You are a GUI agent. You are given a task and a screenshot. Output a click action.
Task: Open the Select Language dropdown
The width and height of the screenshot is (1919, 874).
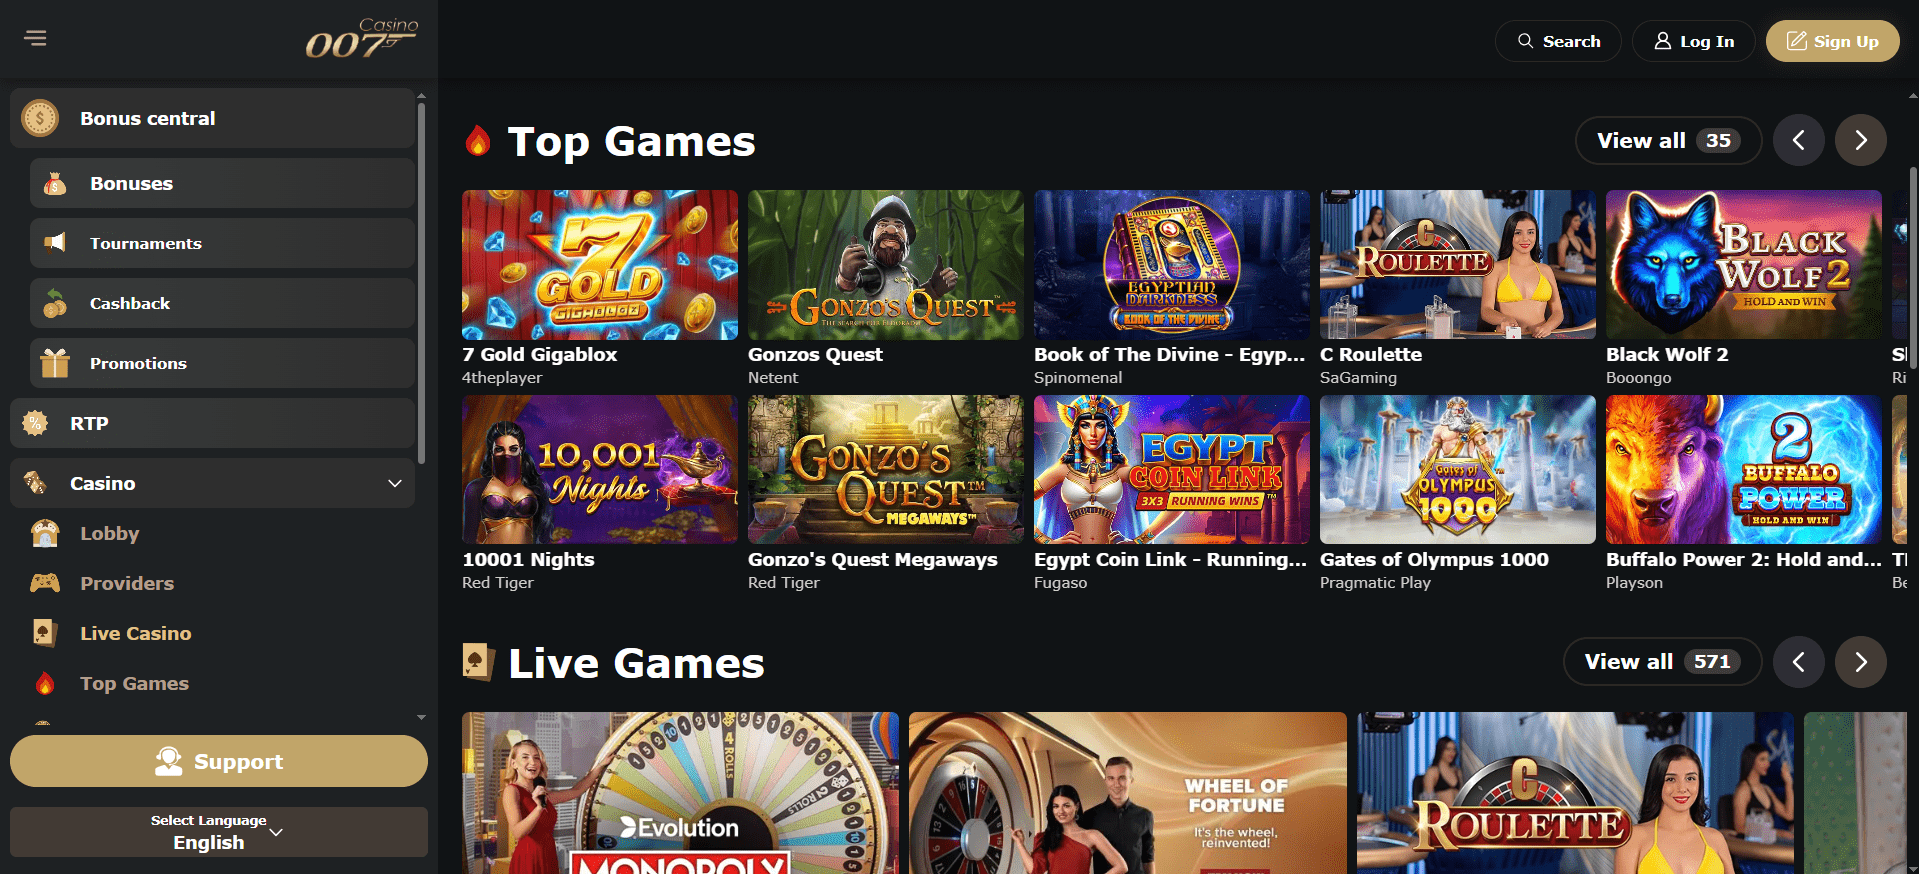(x=219, y=832)
